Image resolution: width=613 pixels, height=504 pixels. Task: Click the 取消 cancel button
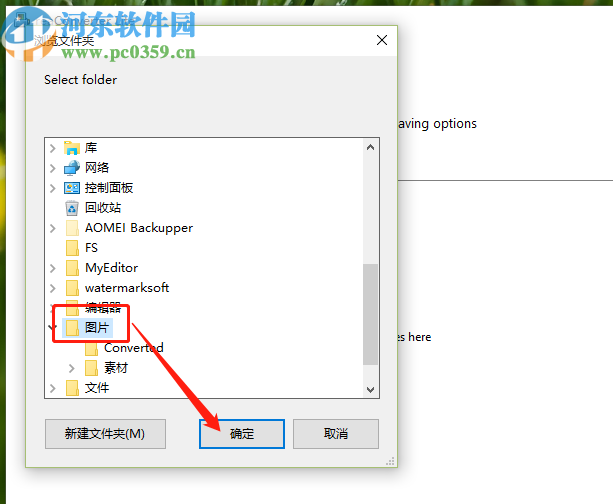[x=336, y=434]
